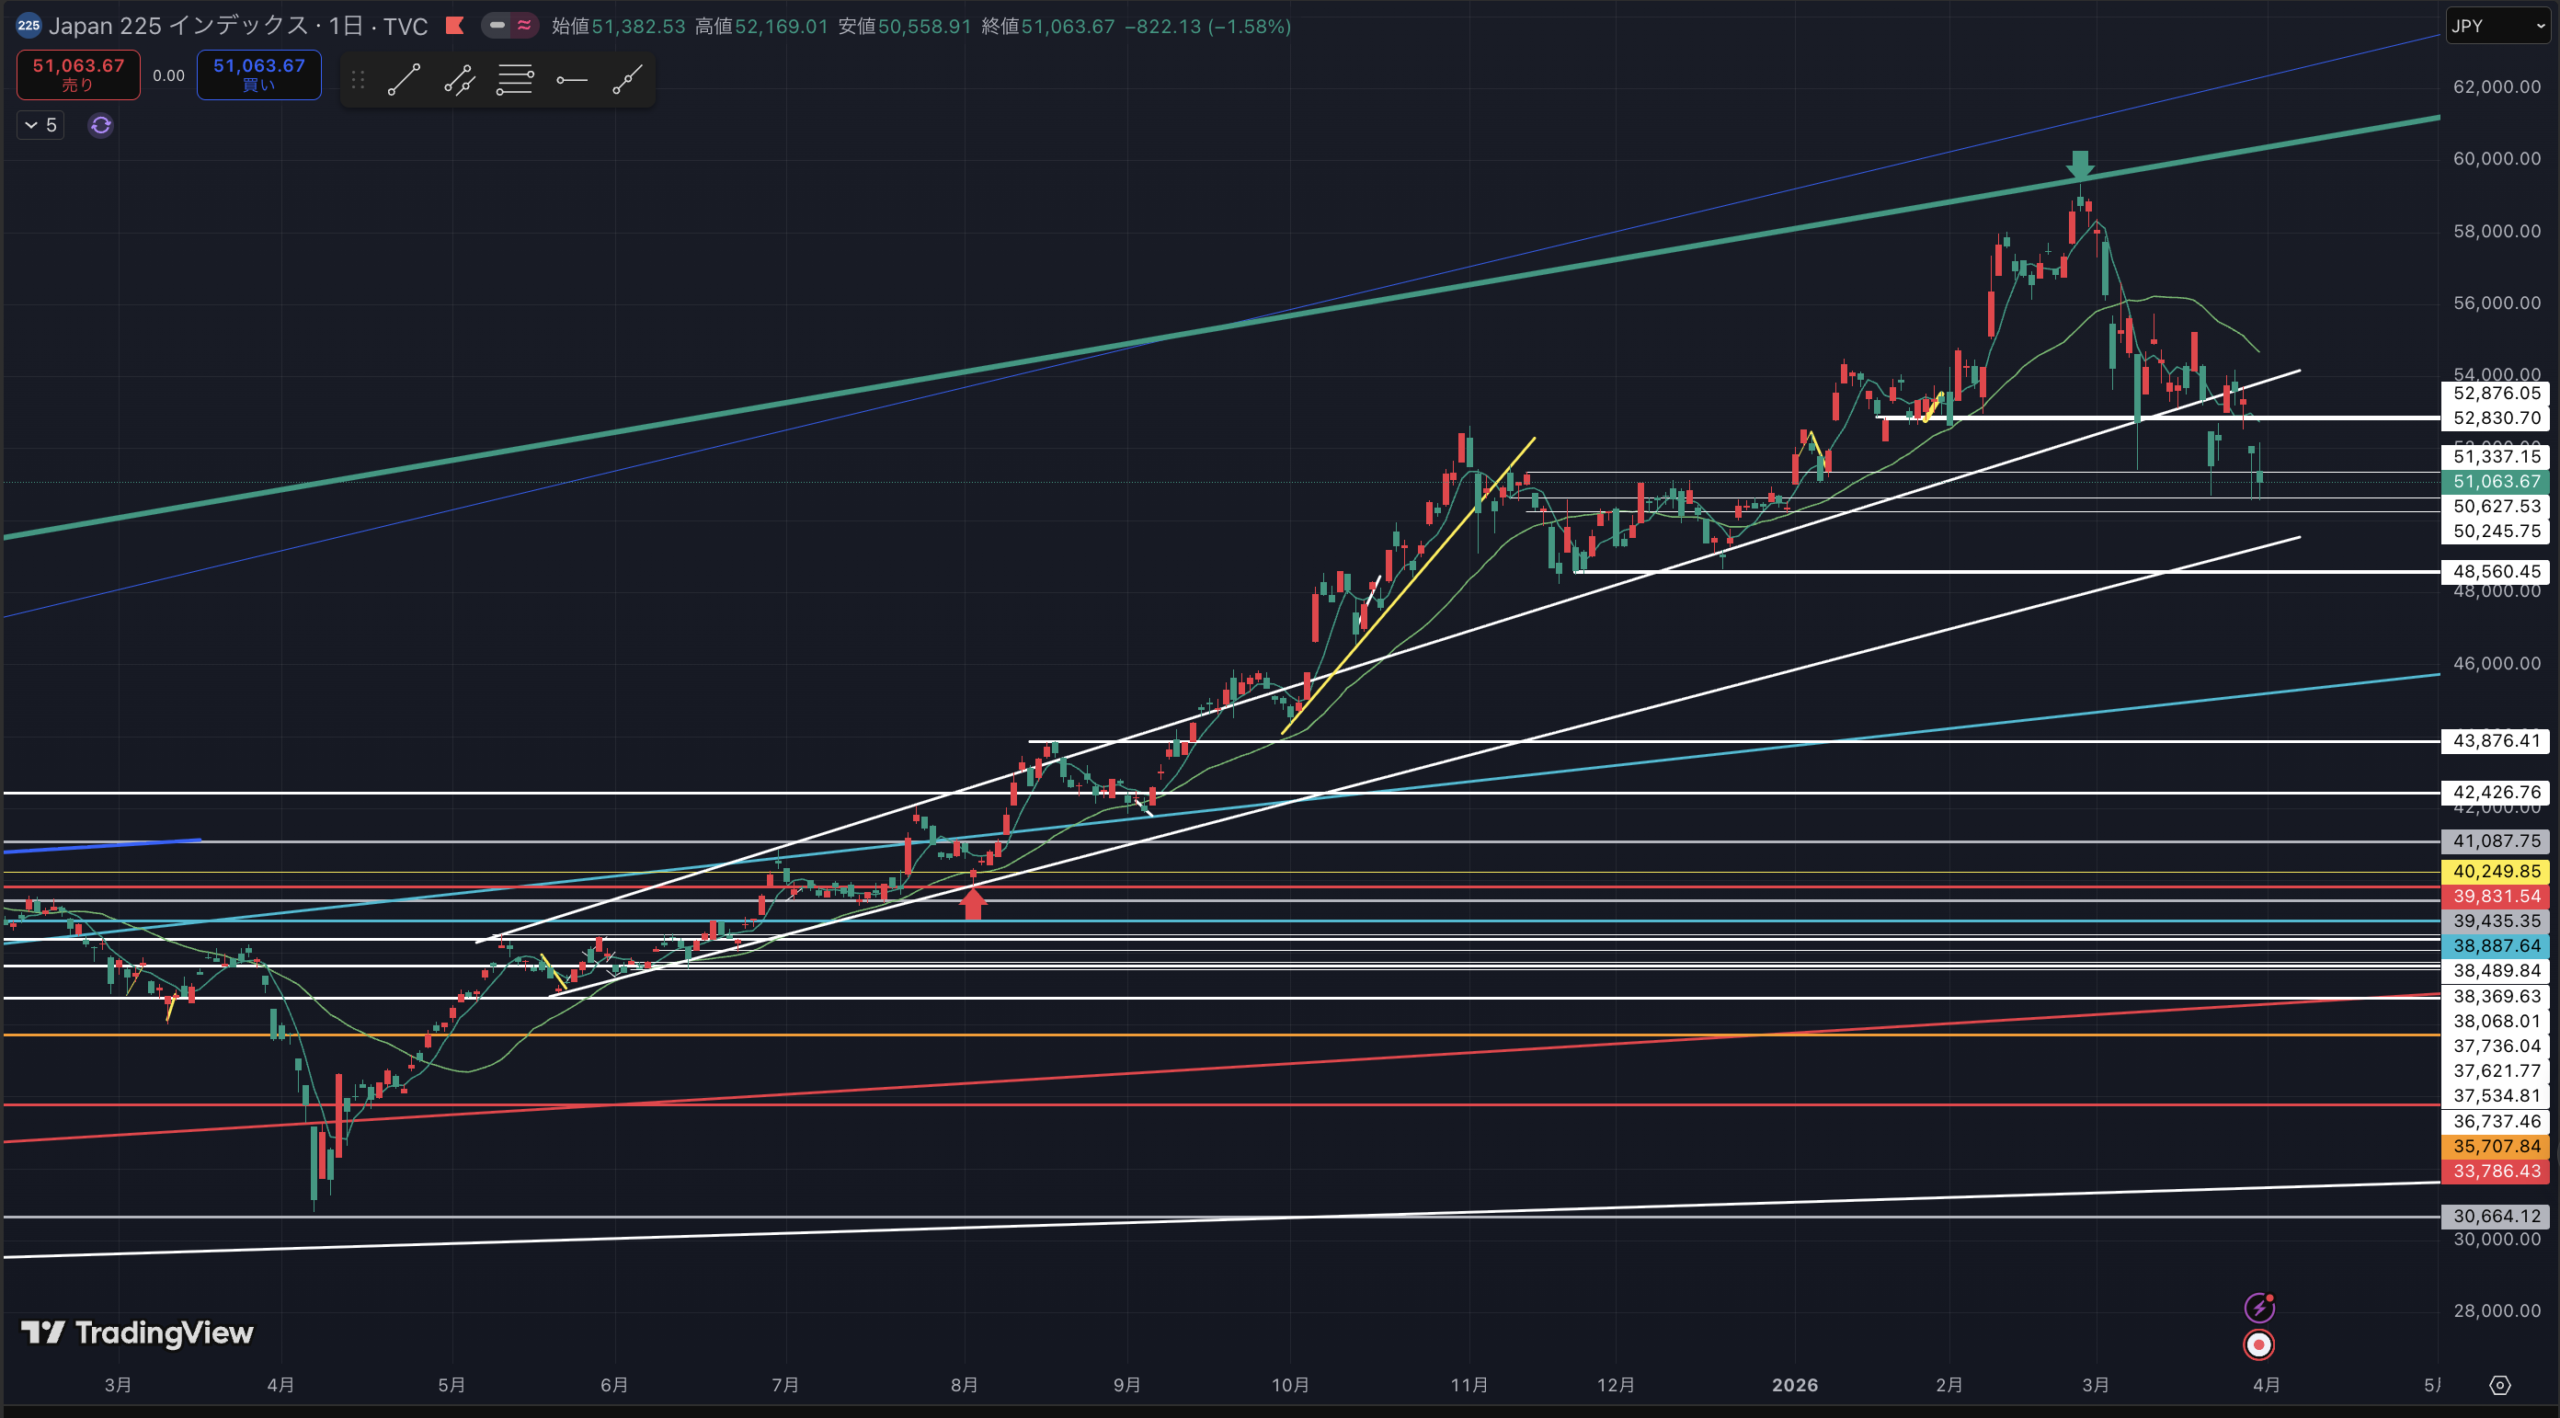The height and width of the screenshot is (1418, 2560).
Task: Select the trend angle tool in favorites toolbar
Action: click(x=627, y=79)
